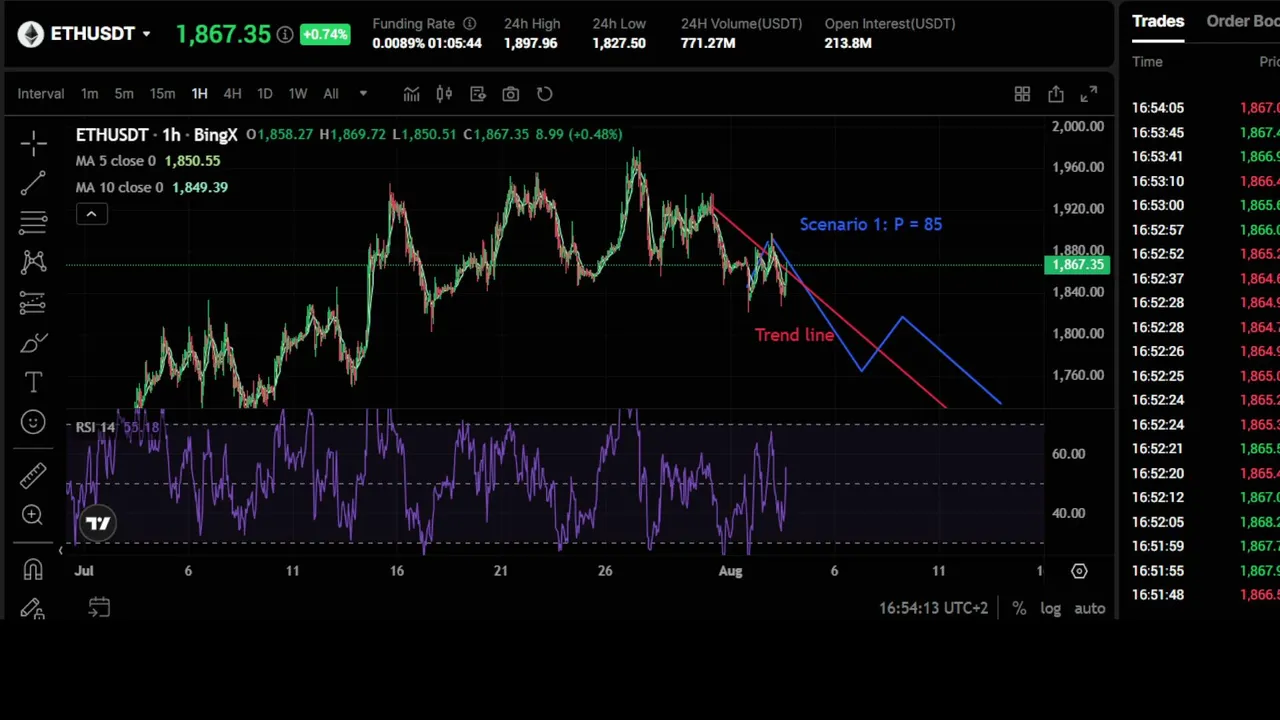Toggle log scale mode
Image resolution: width=1280 pixels, height=720 pixels.
(1050, 608)
